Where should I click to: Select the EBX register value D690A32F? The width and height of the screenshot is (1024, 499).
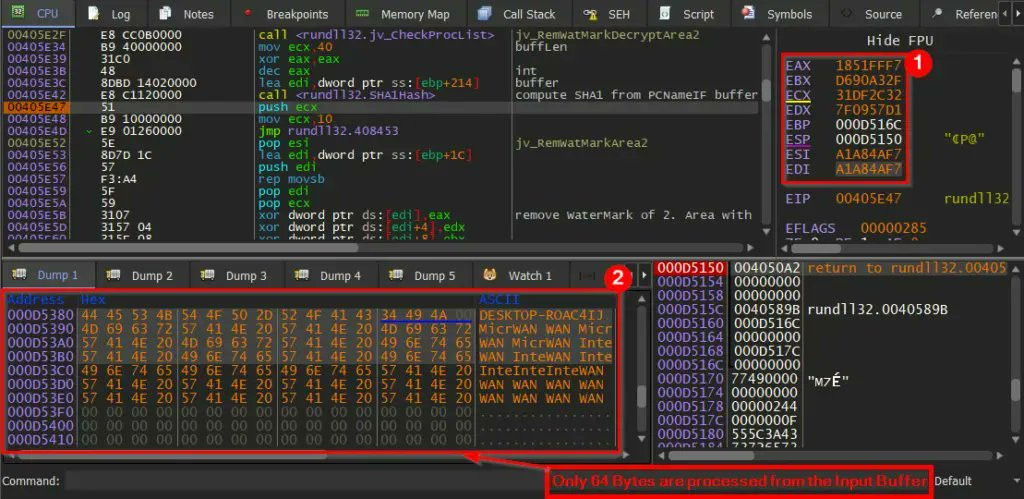[x=869, y=80]
